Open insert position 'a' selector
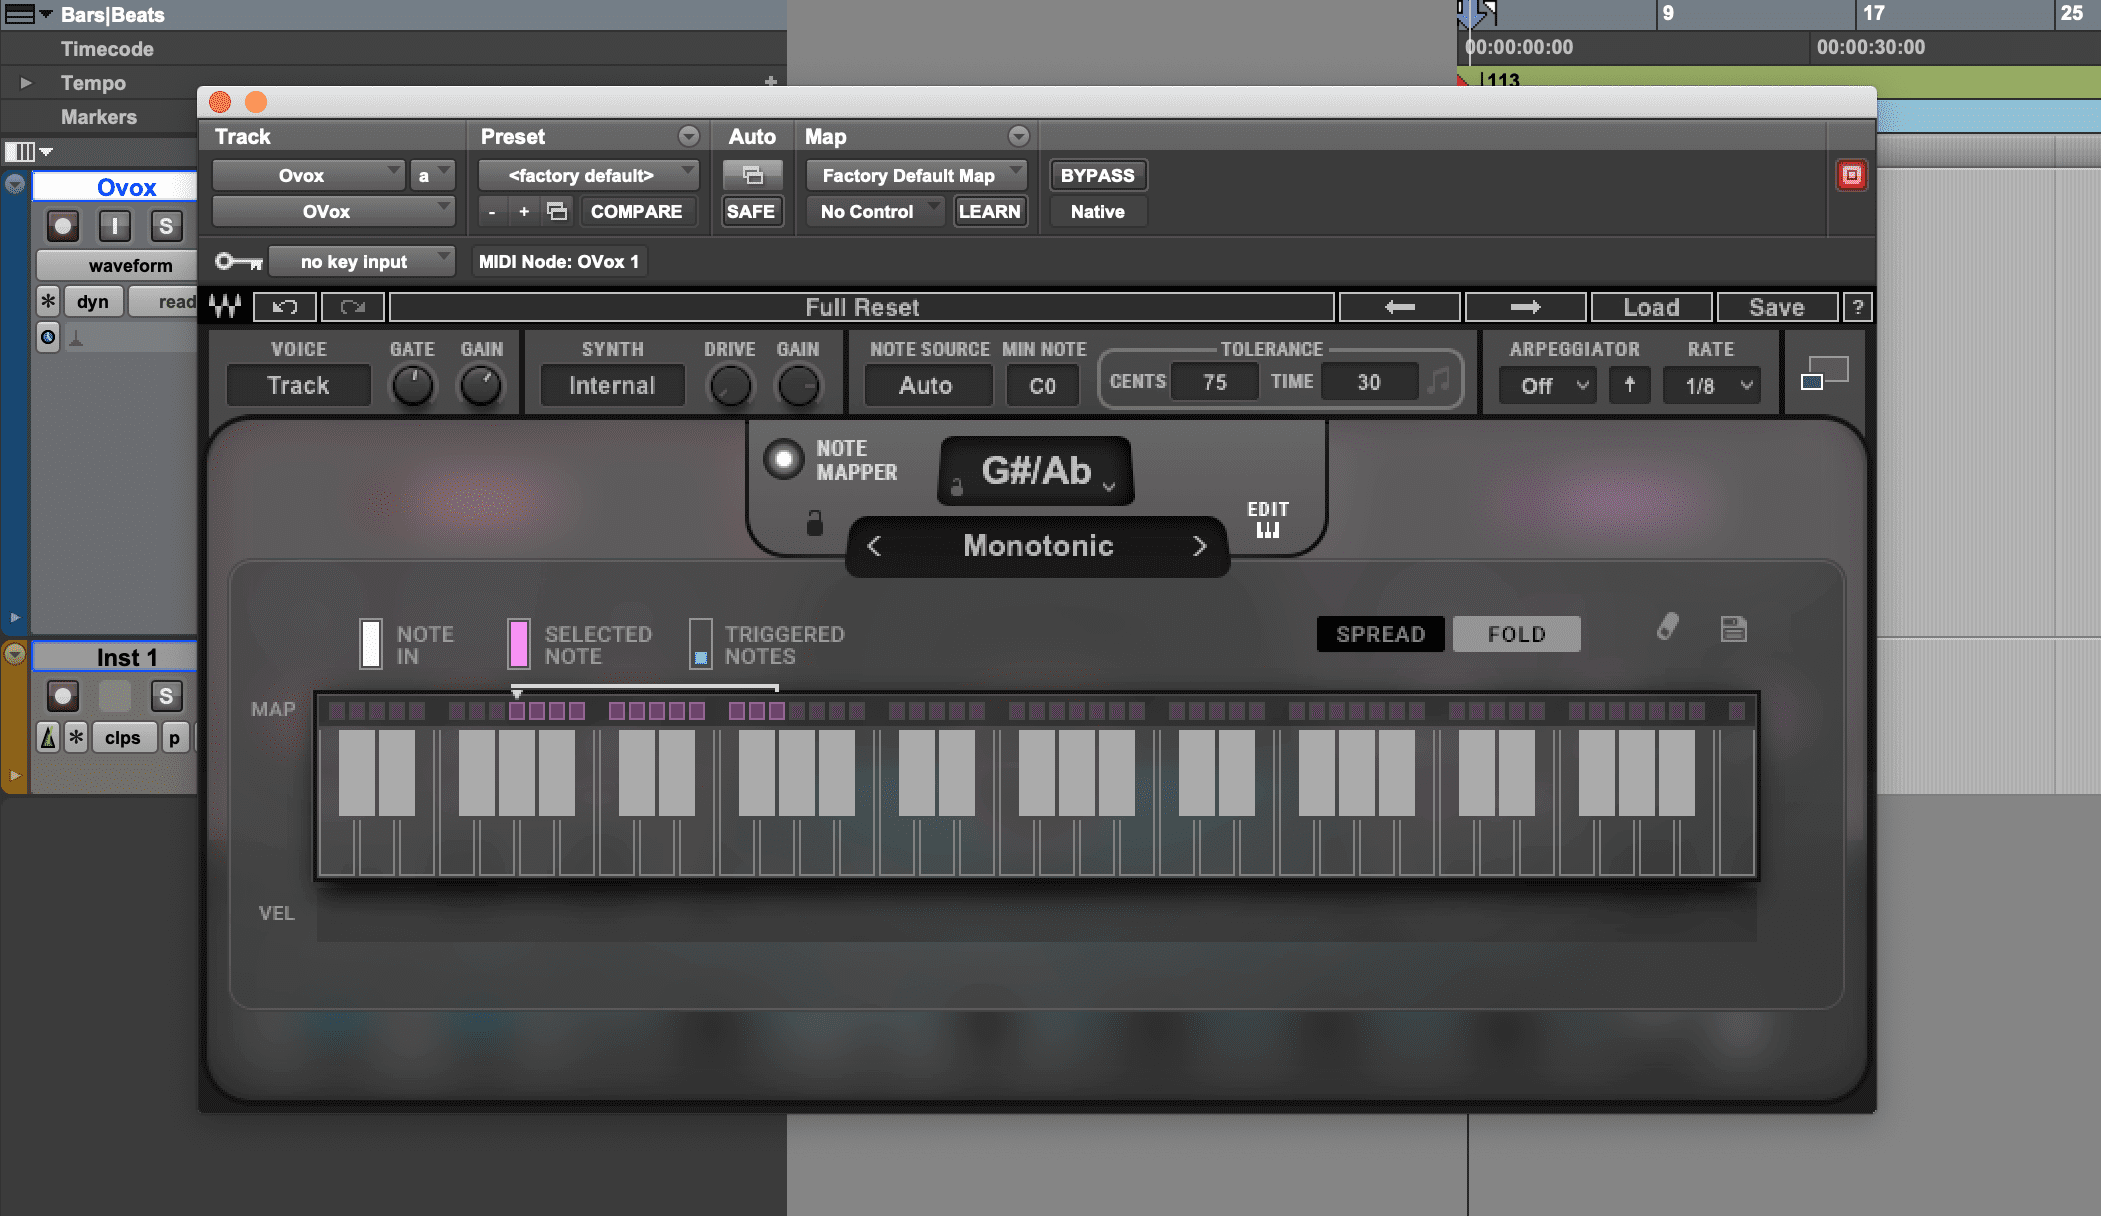 432,175
